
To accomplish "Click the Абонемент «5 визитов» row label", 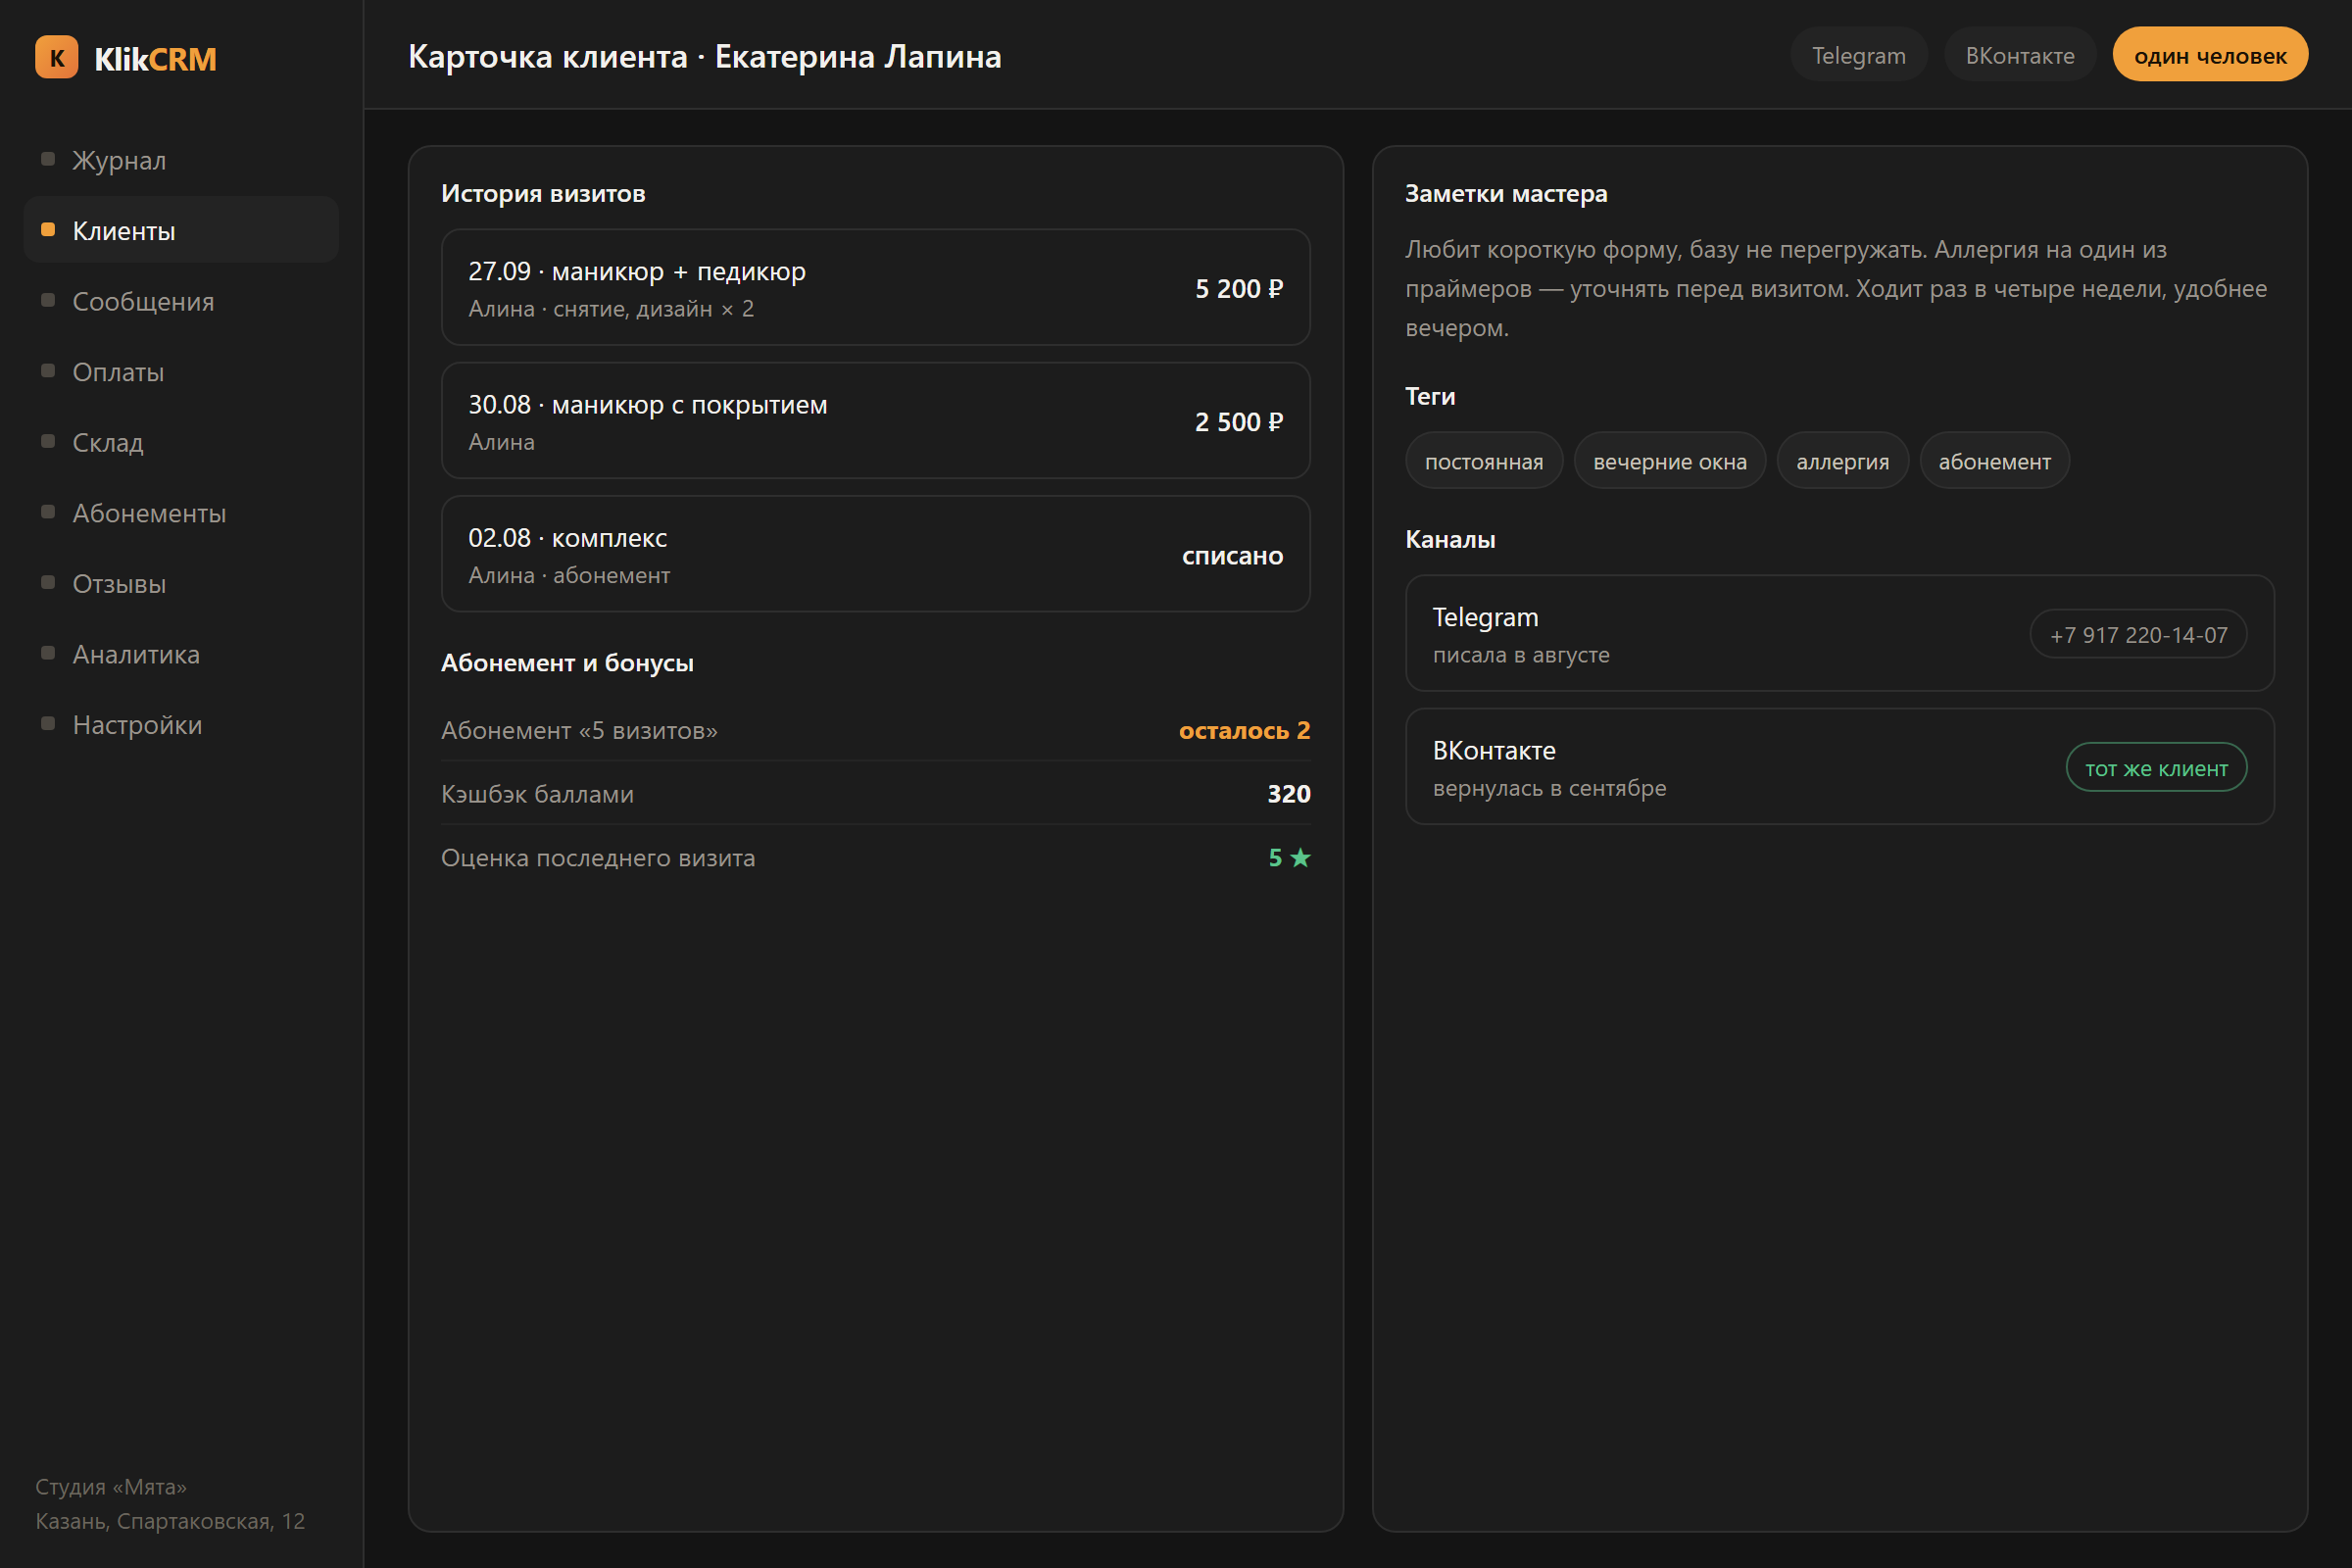I will [x=579, y=731].
